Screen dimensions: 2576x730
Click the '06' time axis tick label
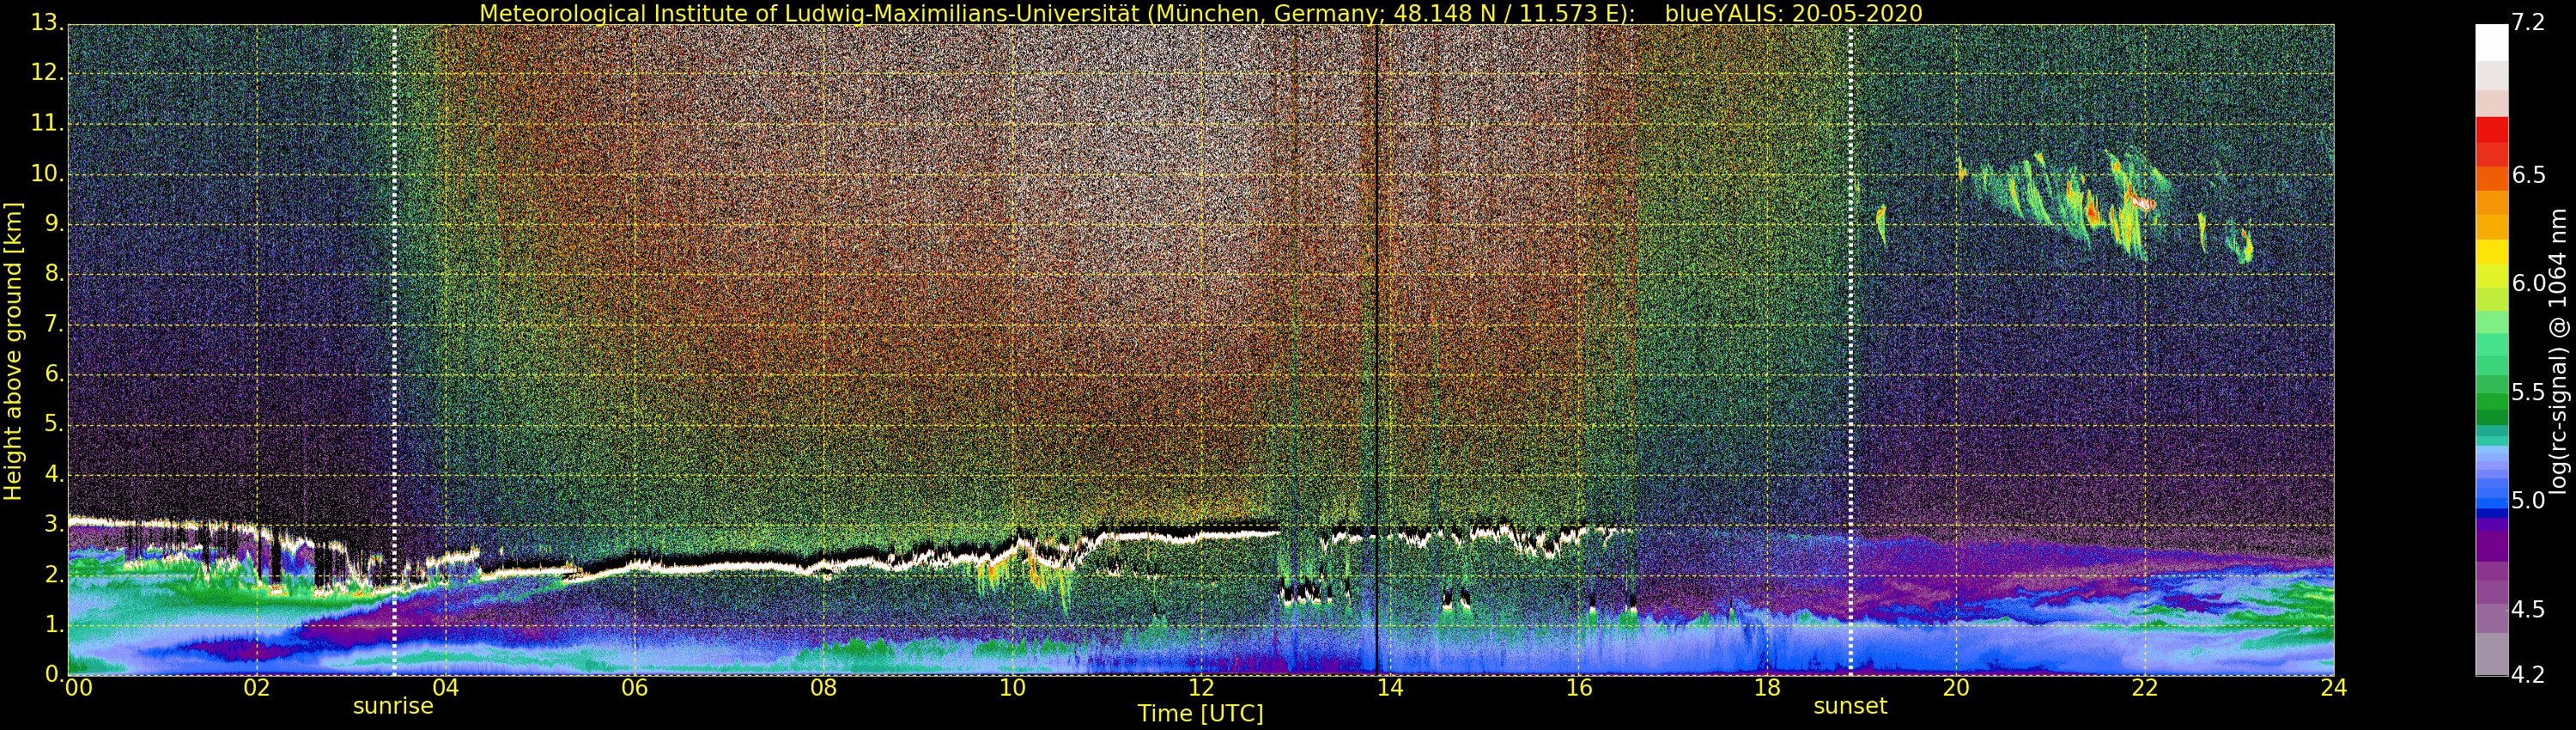coord(634,688)
